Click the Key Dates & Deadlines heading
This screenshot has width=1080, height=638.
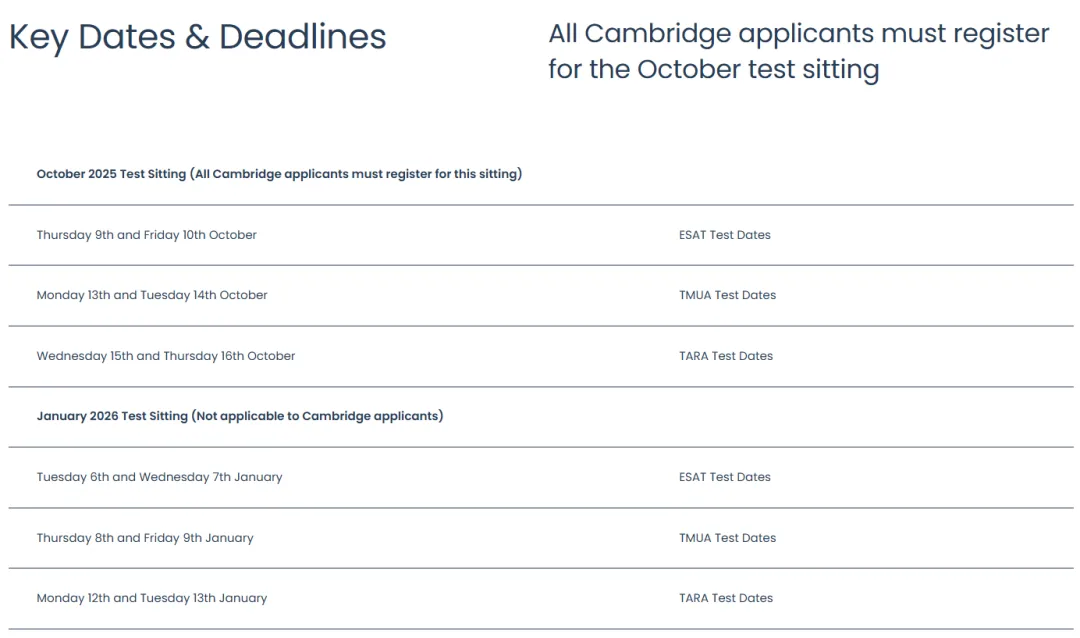pyautogui.click(x=198, y=37)
